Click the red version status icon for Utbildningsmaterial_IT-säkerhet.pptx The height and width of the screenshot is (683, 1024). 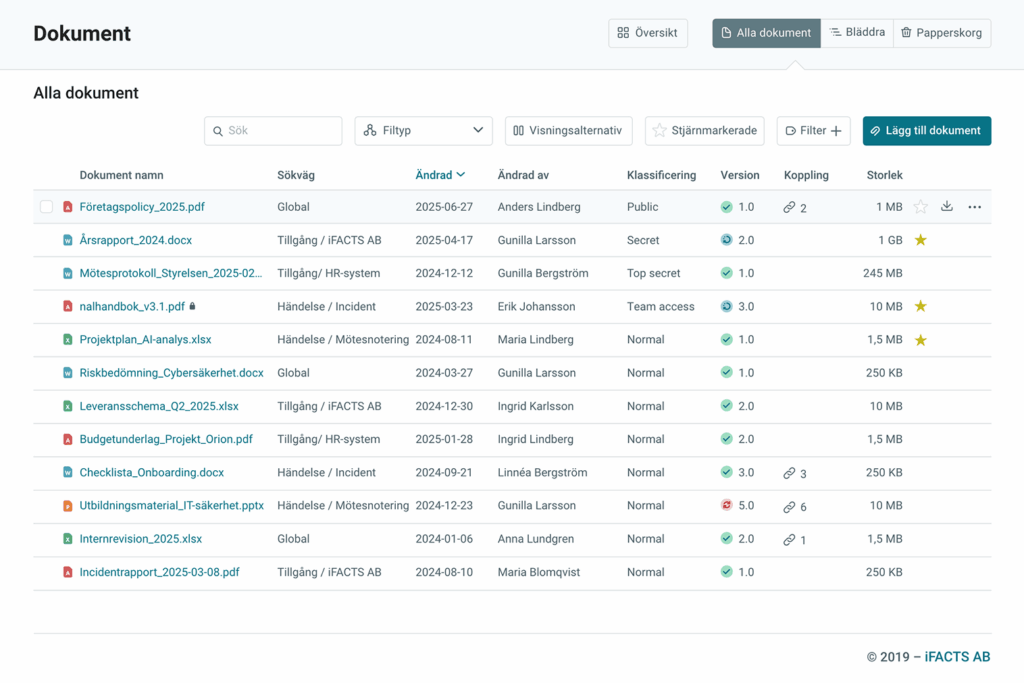(726, 506)
